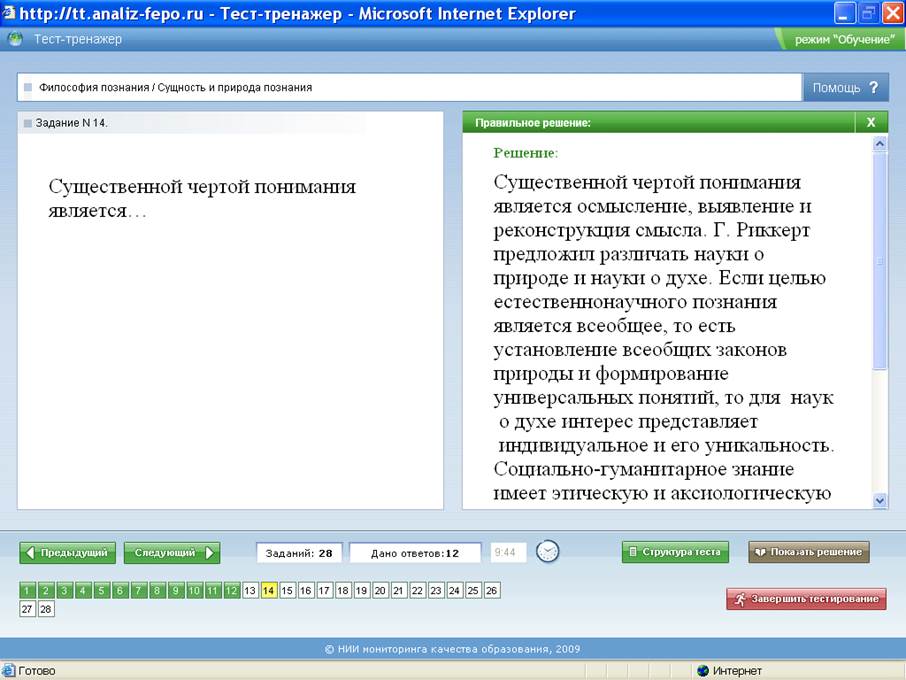Click the solution panel scroll-down arrow
This screenshot has height=680, width=906.
[x=879, y=500]
